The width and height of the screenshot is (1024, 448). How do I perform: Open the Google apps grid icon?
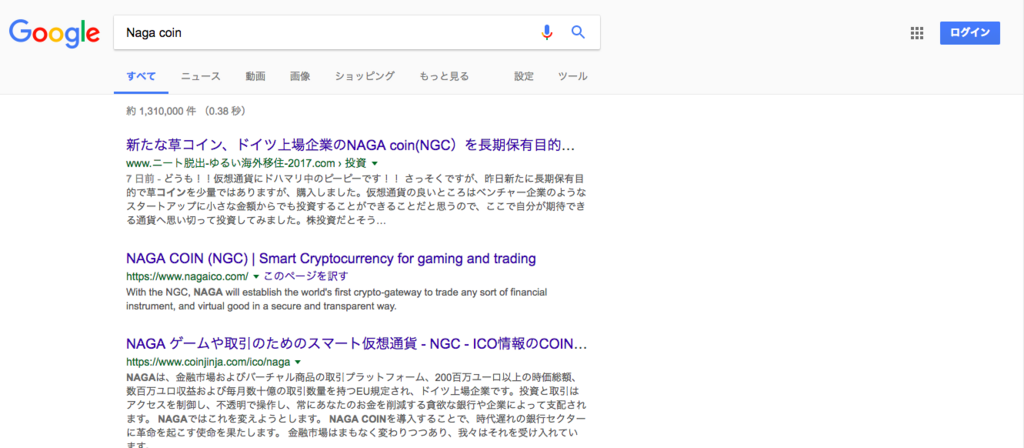pos(917,33)
